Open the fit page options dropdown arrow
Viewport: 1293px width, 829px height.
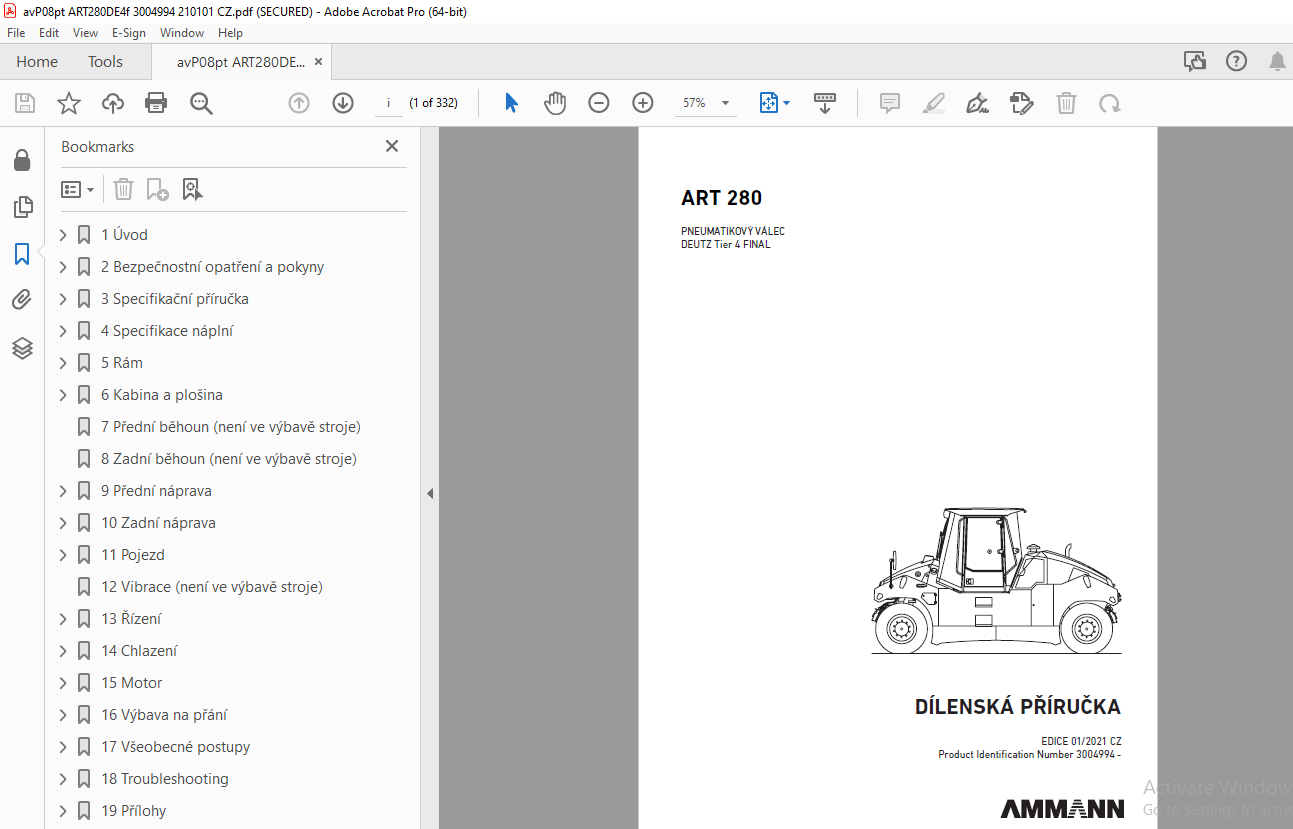pos(787,103)
